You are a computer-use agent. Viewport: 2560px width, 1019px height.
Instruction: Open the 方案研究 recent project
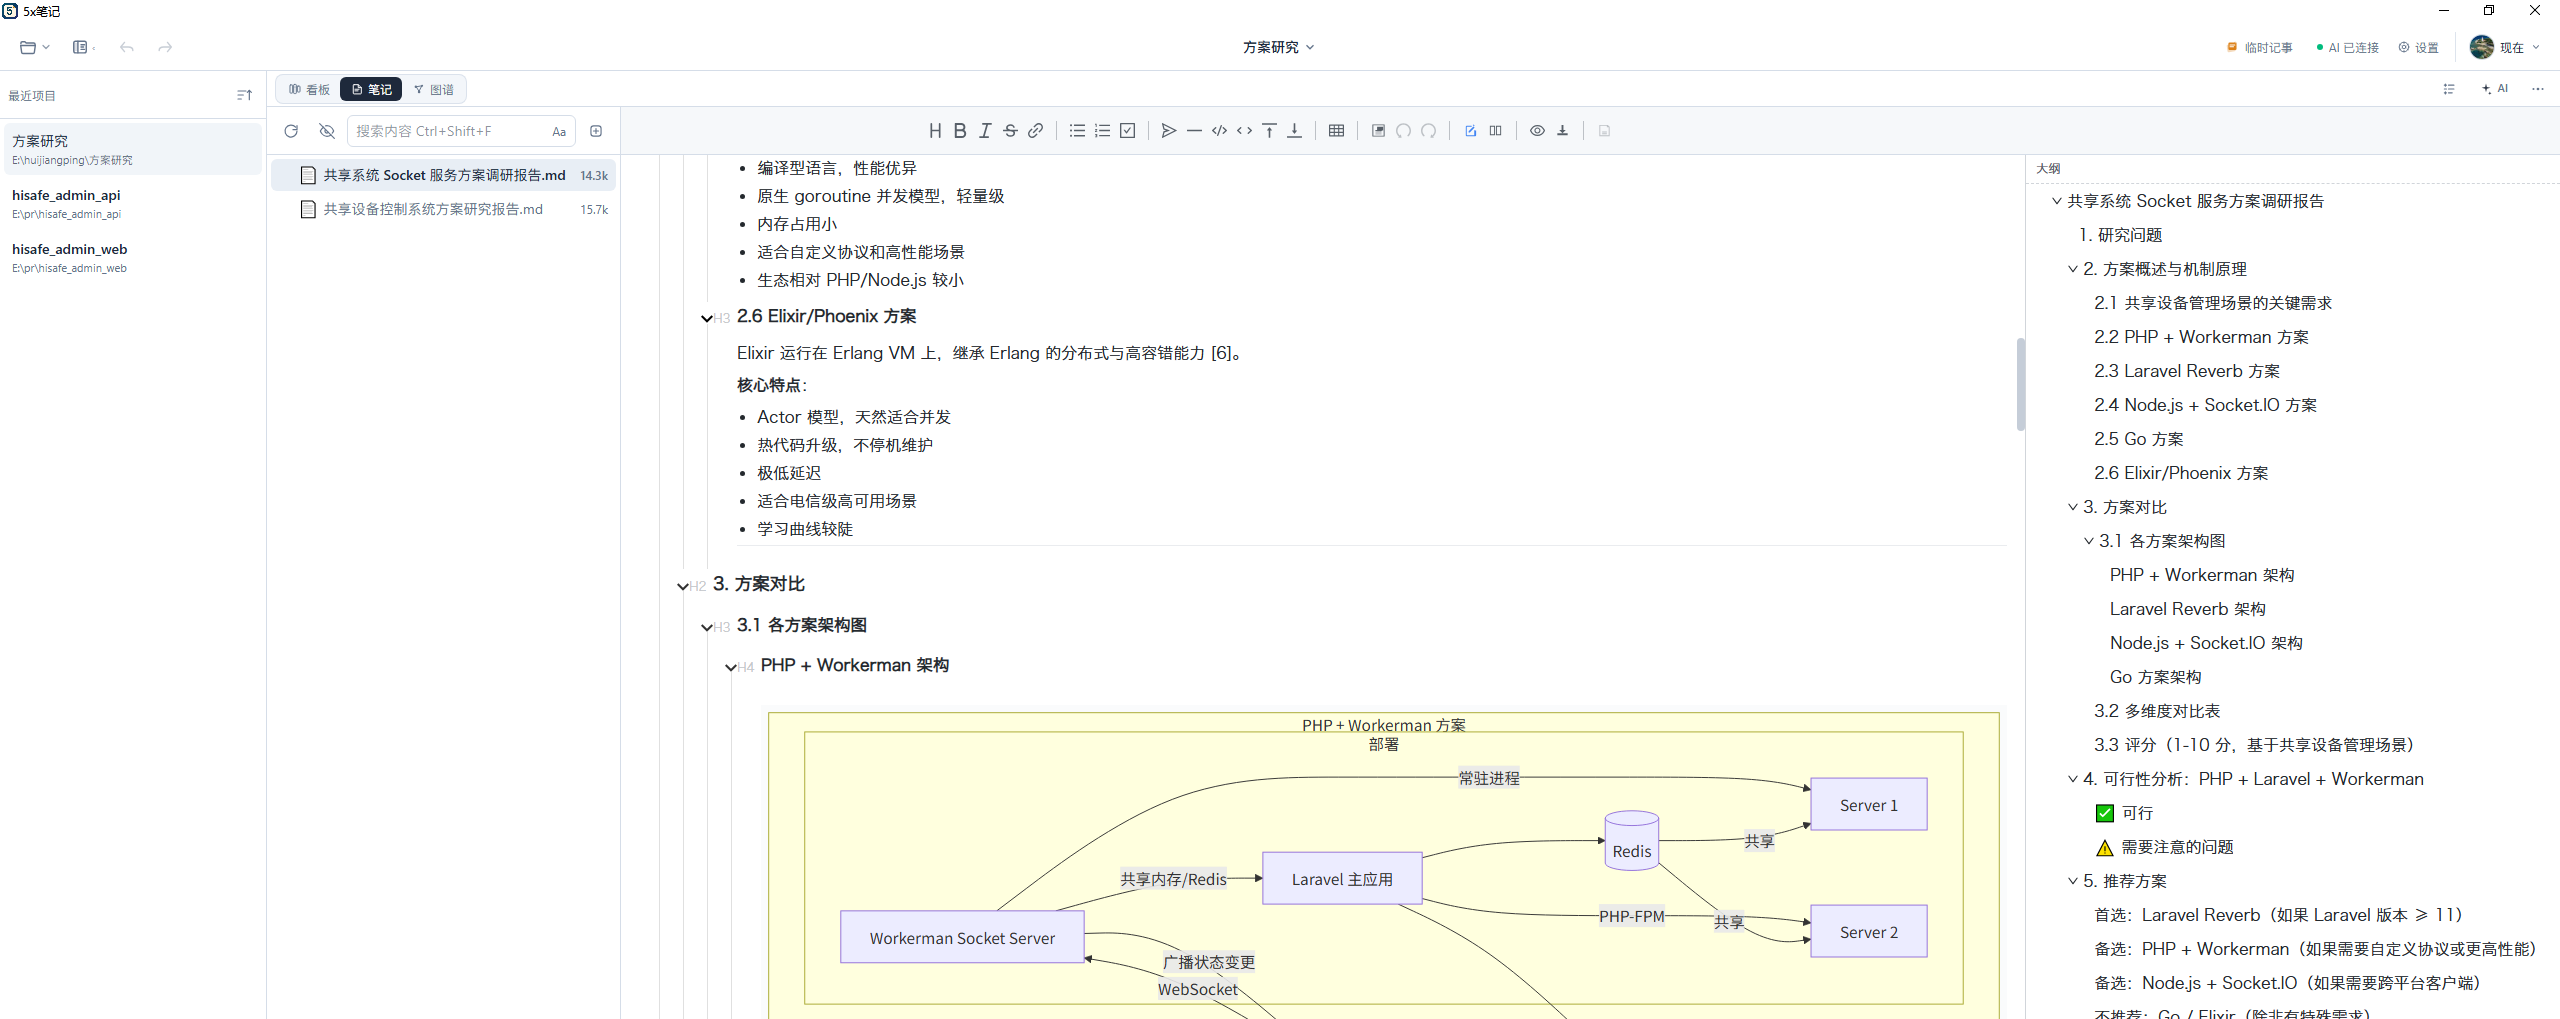tap(132, 149)
